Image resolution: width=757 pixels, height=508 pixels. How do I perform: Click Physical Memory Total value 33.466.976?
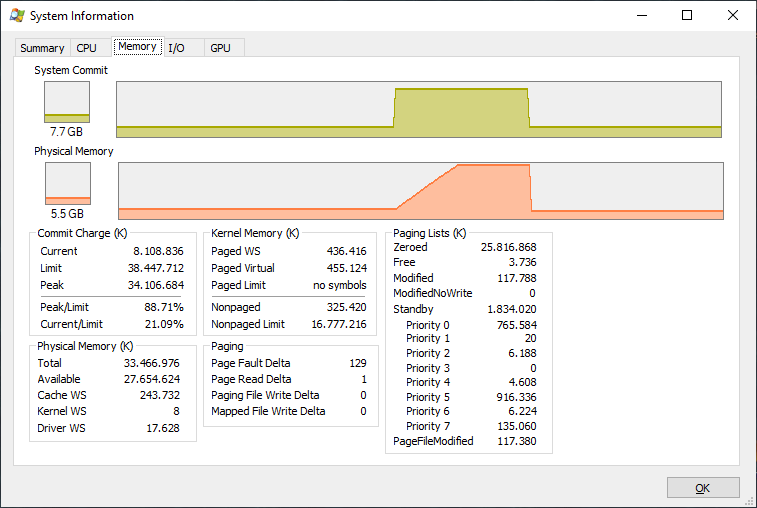click(x=152, y=363)
